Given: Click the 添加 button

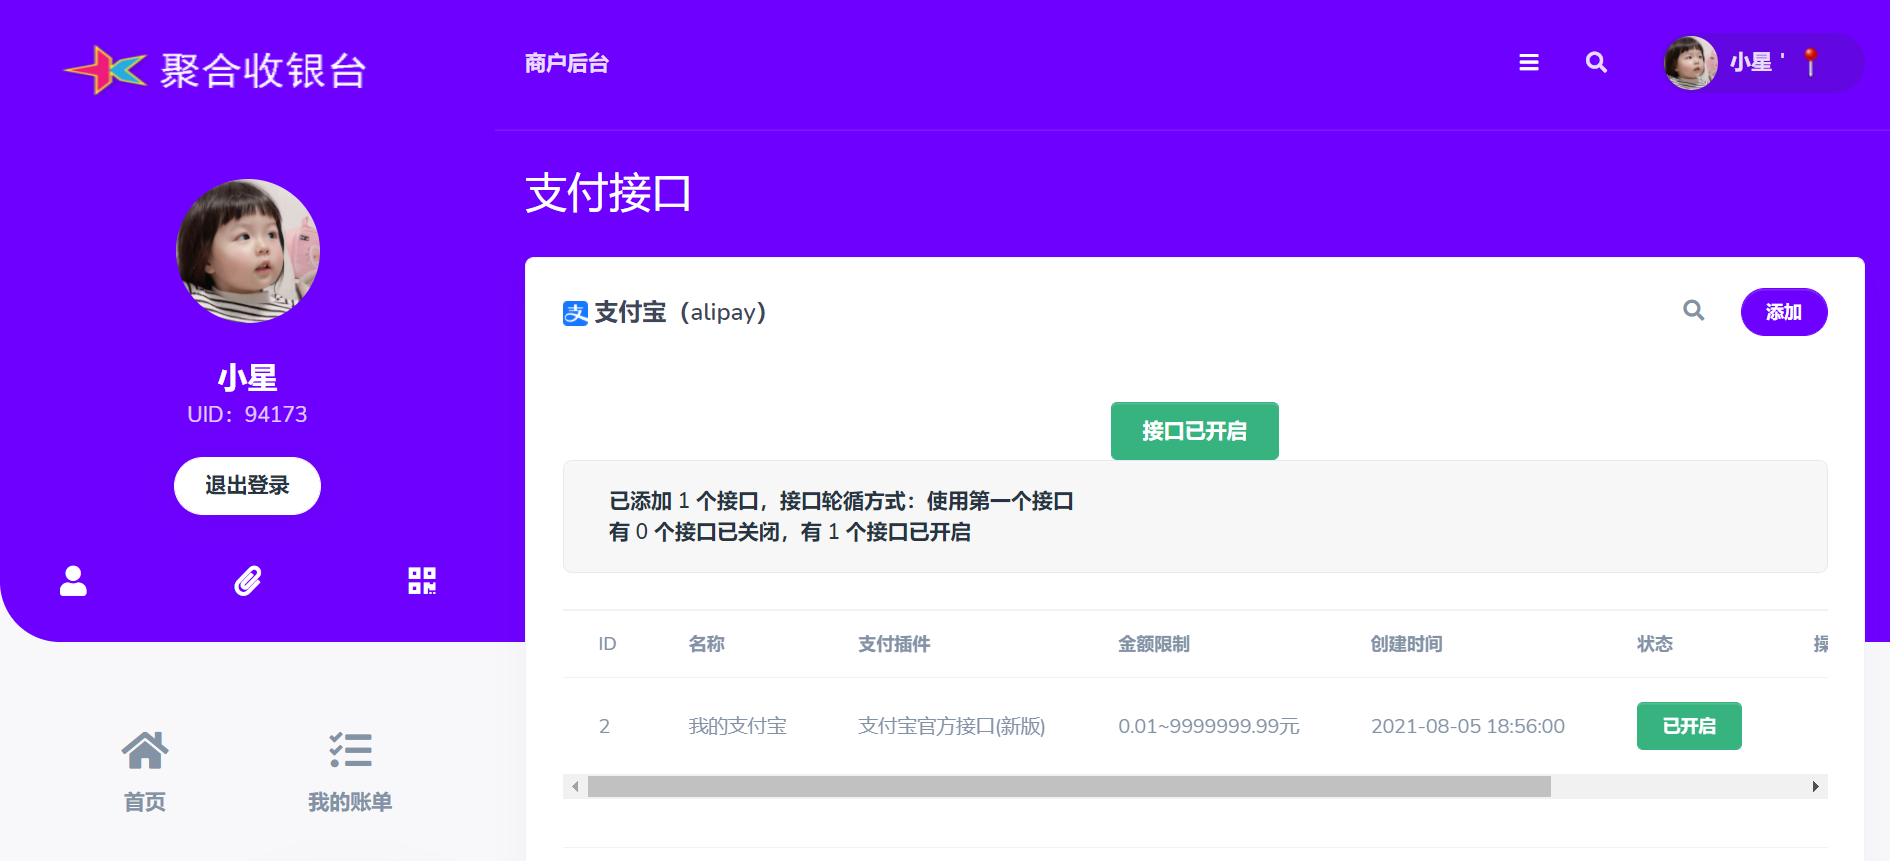Looking at the screenshot, I should pyautogui.click(x=1783, y=312).
